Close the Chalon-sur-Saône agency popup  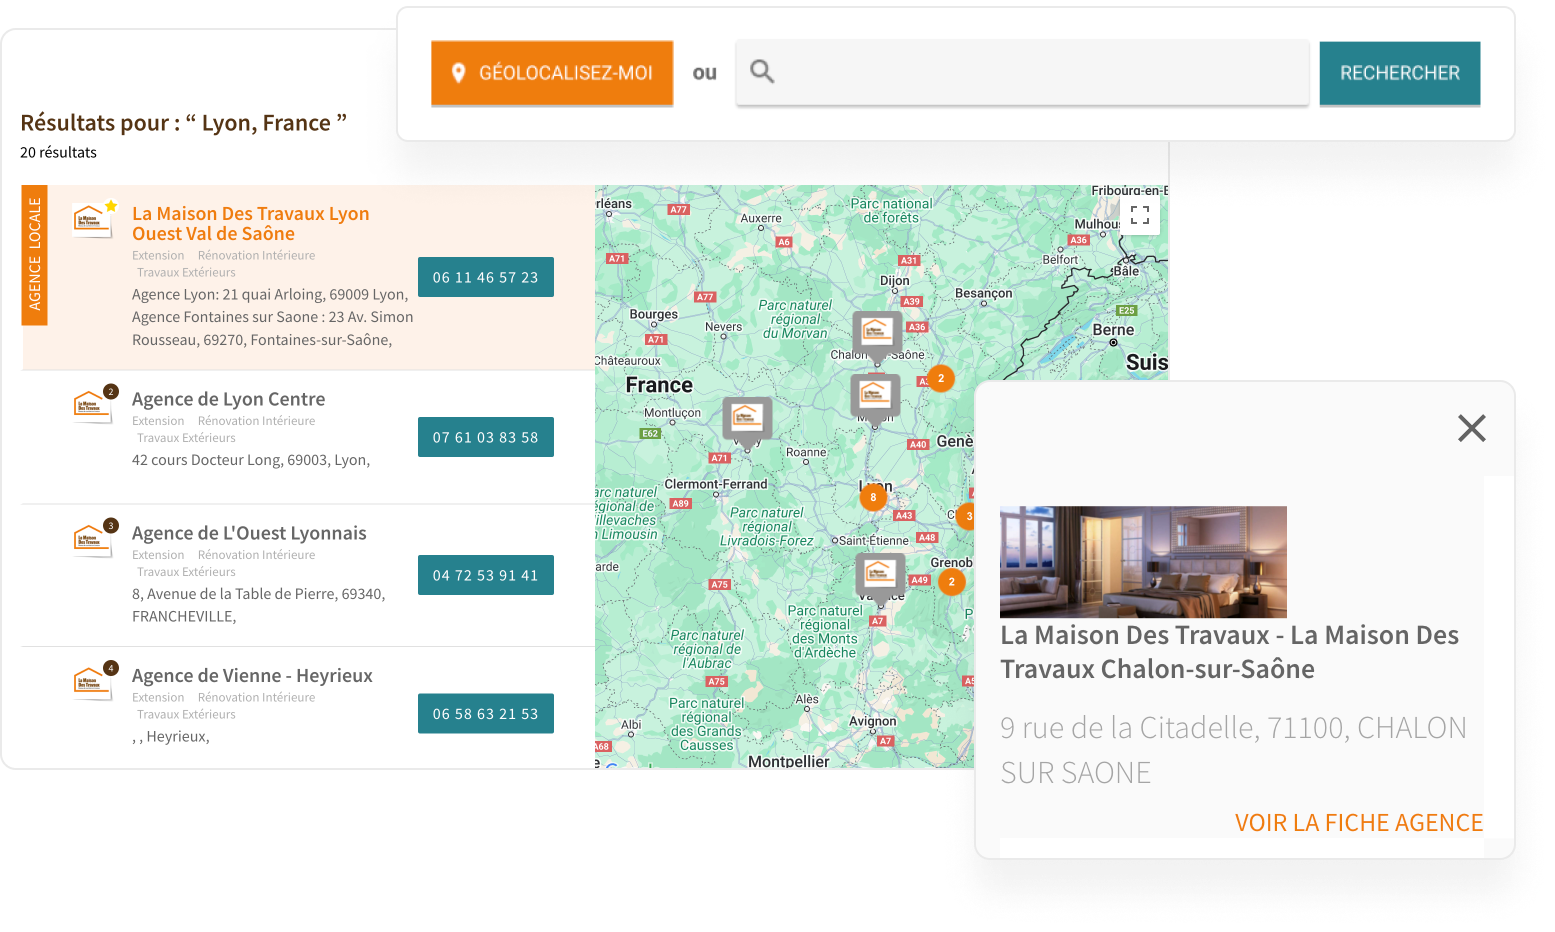pyautogui.click(x=1472, y=428)
